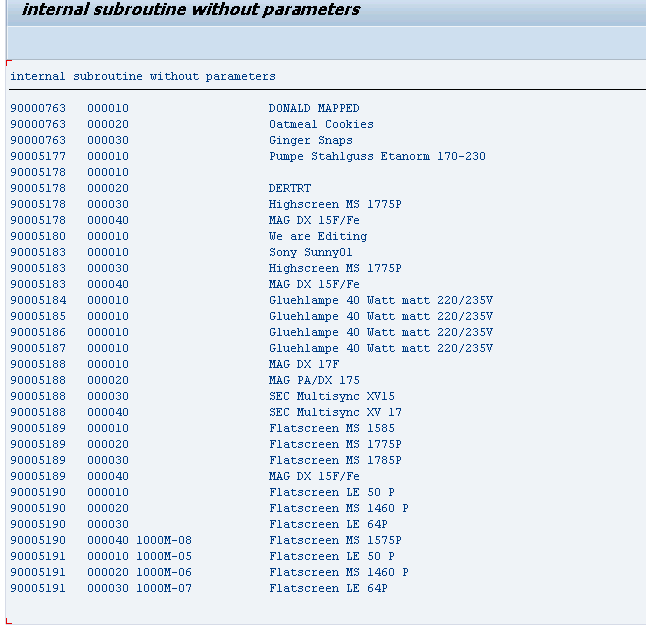The width and height of the screenshot is (646, 634).
Task: Click 'Flatscreen LE 64P' in document 90005190 row
Action: pyautogui.click(x=328, y=524)
